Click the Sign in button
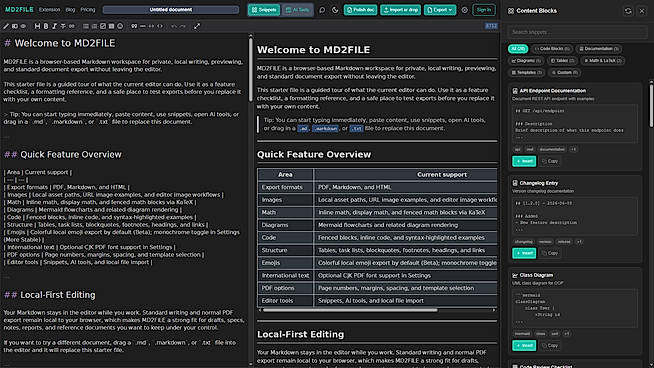The height and width of the screenshot is (368, 654). 484,10
